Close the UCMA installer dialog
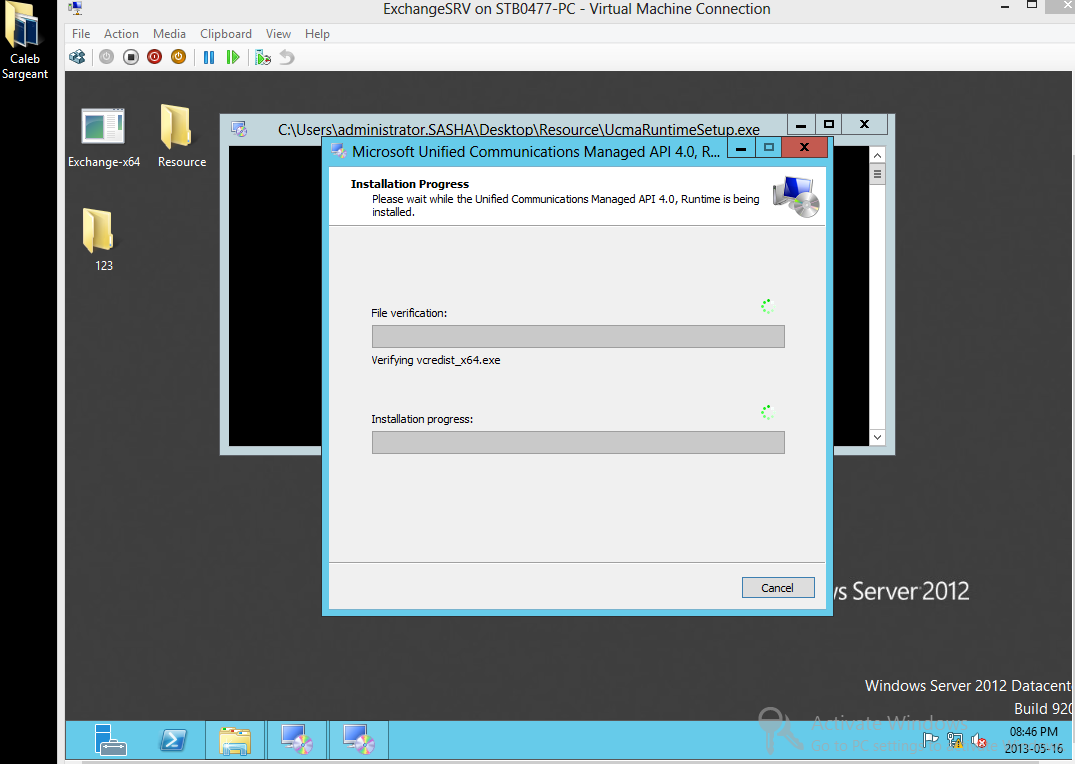The width and height of the screenshot is (1075, 764). click(804, 148)
